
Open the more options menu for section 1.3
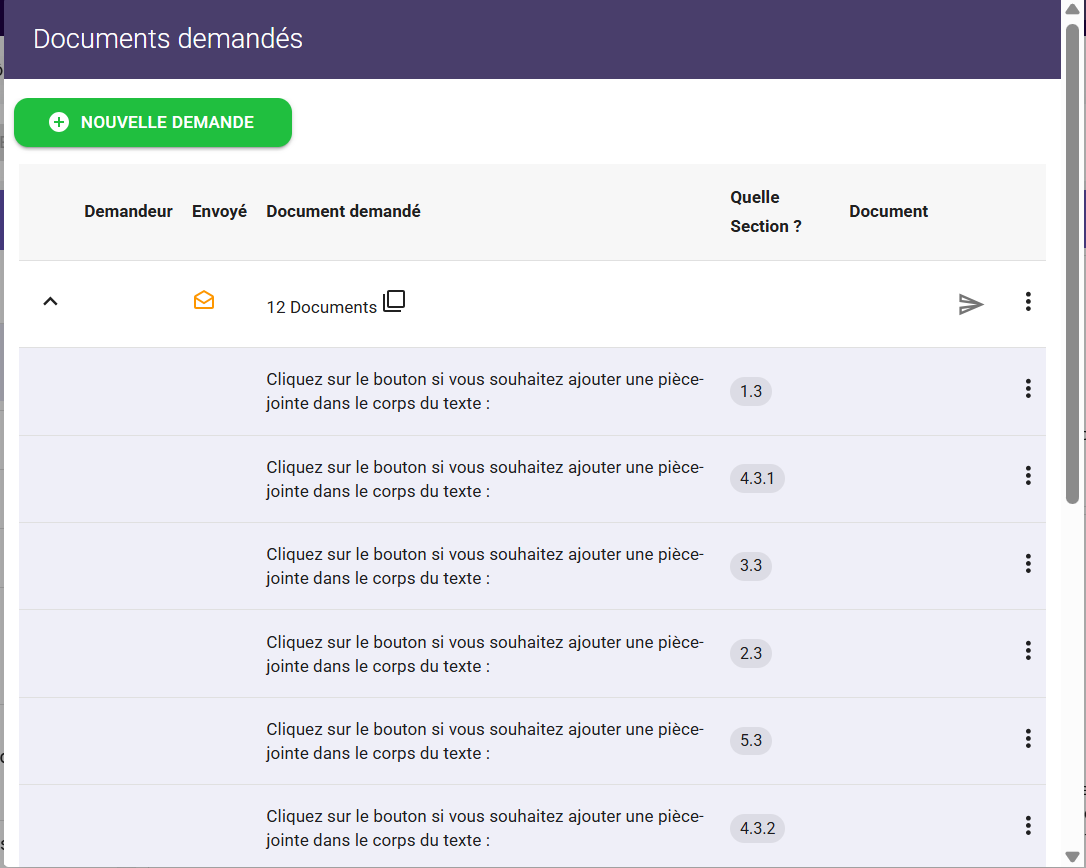coord(1028,389)
